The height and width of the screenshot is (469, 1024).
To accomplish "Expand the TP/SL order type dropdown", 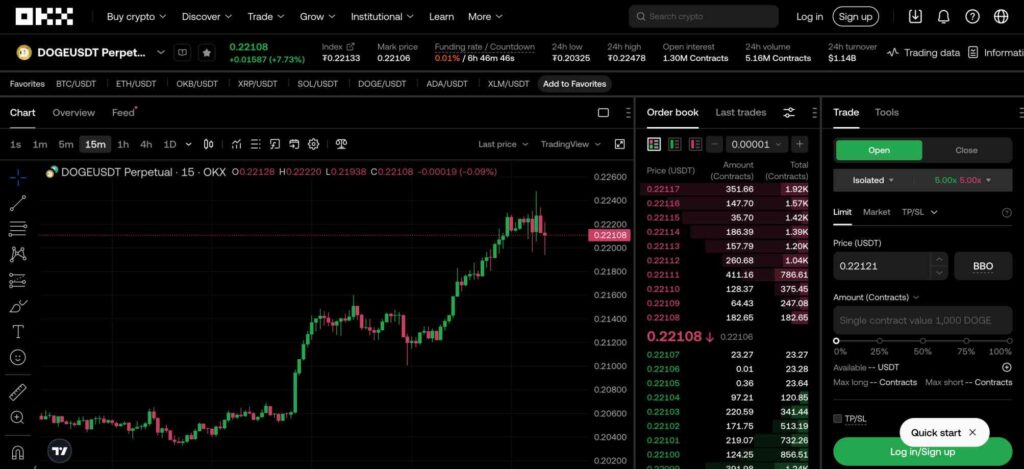I will tap(920, 212).
